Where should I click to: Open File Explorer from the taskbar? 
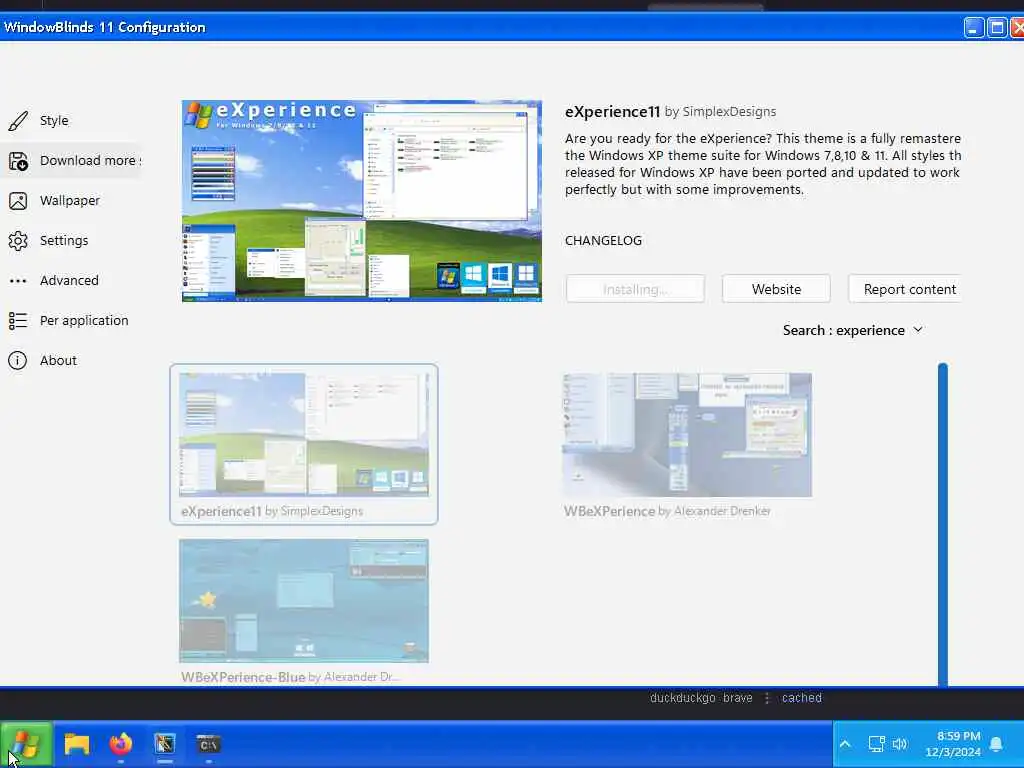click(76, 744)
